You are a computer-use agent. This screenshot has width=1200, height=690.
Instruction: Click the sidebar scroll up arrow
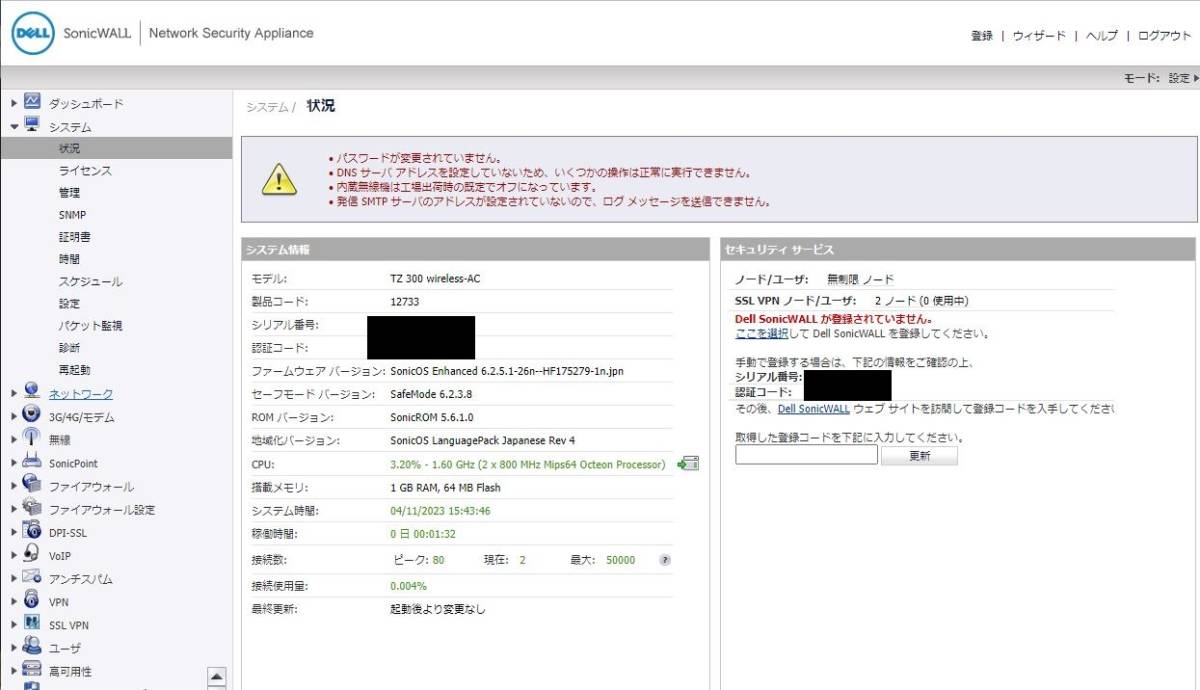[x=217, y=677]
